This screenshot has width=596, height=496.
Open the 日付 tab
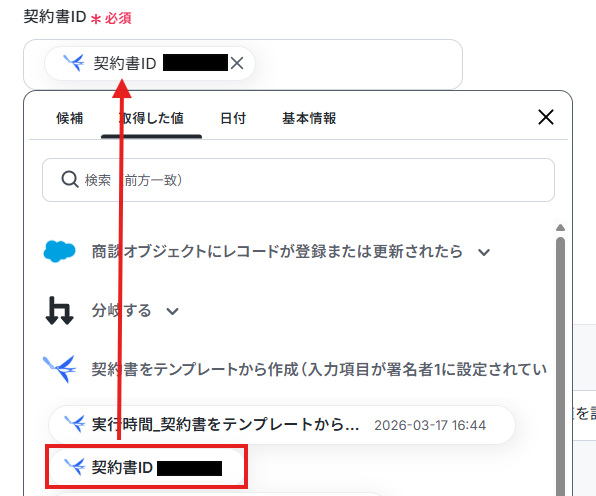click(x=233, y=118)
